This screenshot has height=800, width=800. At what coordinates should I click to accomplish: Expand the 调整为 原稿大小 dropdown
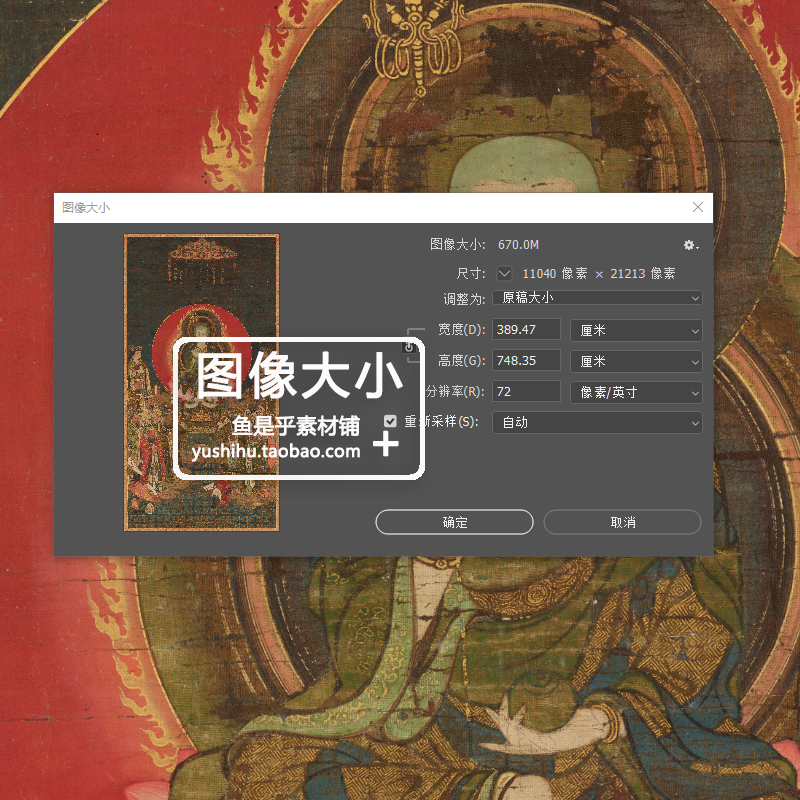coord(597,297)
